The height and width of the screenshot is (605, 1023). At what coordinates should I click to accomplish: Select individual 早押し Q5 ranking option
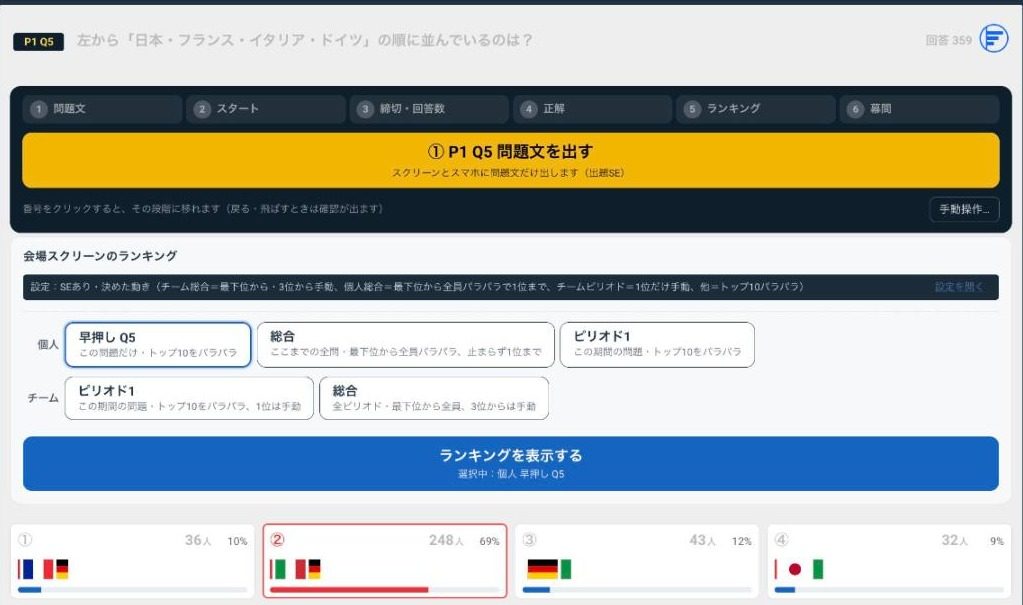(158, 345)
